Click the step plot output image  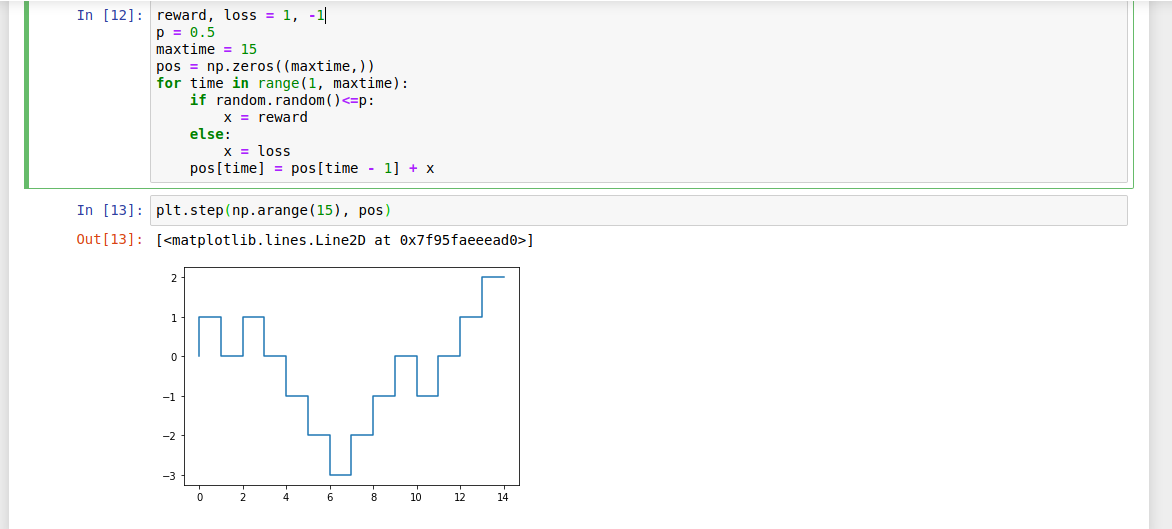[x=340, y=387]
